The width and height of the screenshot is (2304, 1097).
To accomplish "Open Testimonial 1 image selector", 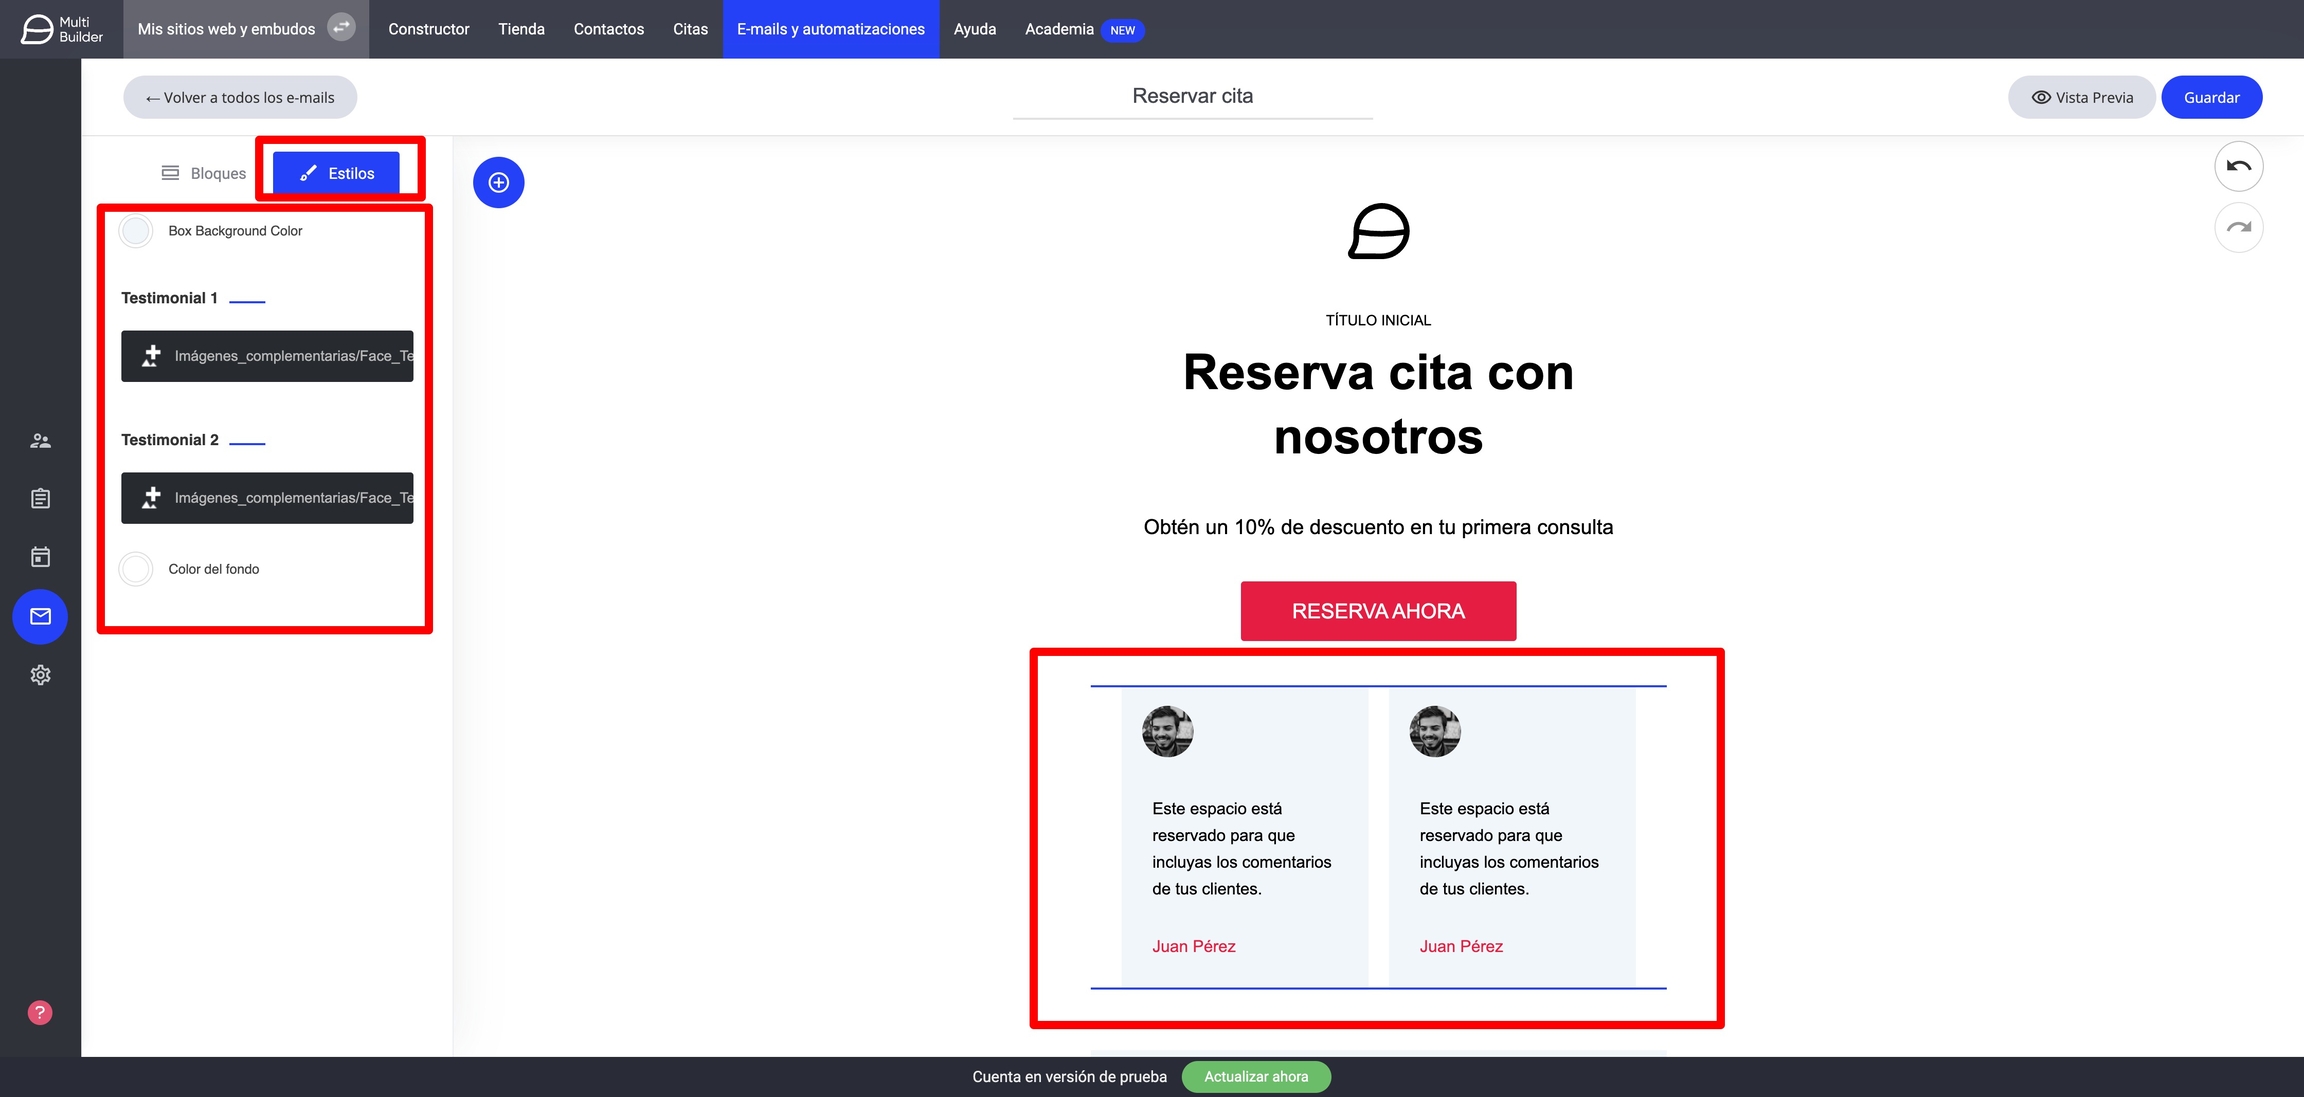I will tap(267, 356).
